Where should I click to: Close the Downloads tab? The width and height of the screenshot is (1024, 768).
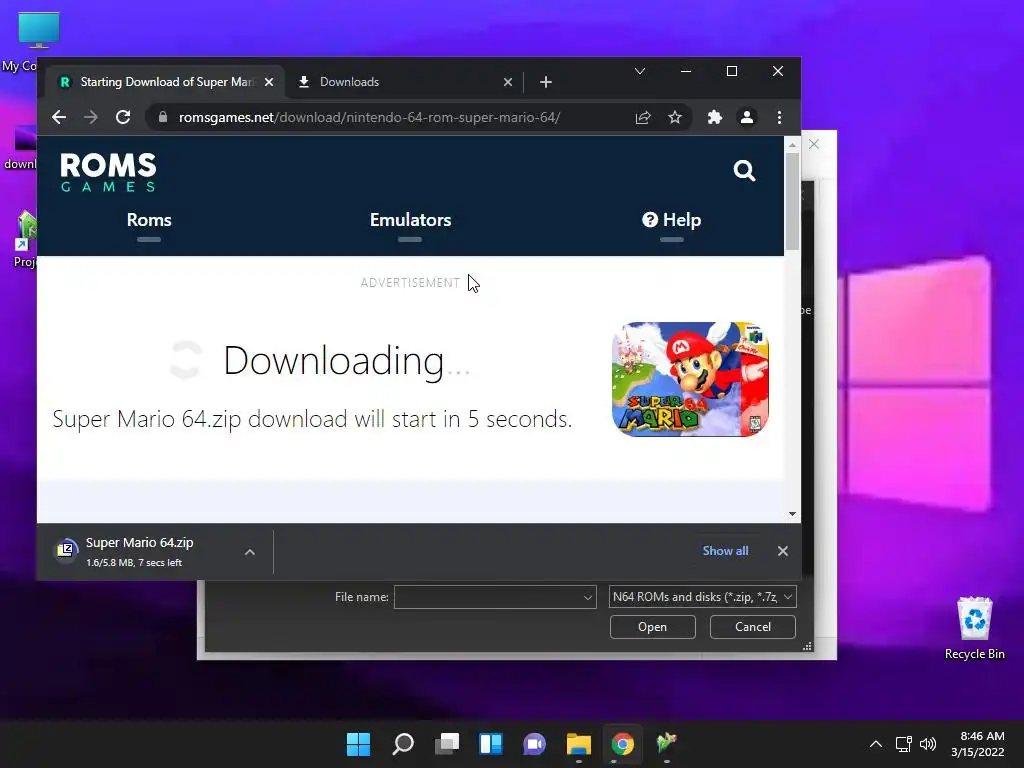(x=507, y=82)
